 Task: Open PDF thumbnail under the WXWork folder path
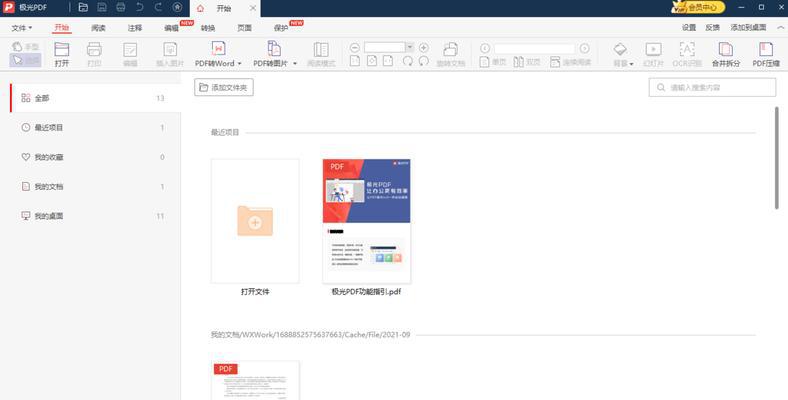(255, 380)
